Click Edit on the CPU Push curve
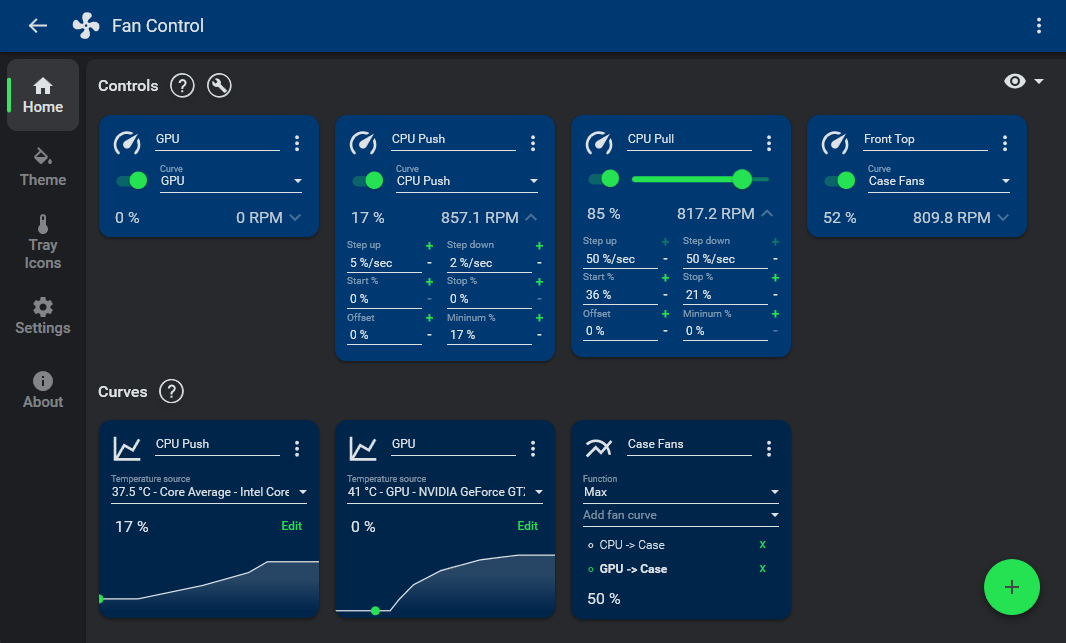Image resolution: width=1066 pixels, height=643 pixels. [x=291, y=526]
